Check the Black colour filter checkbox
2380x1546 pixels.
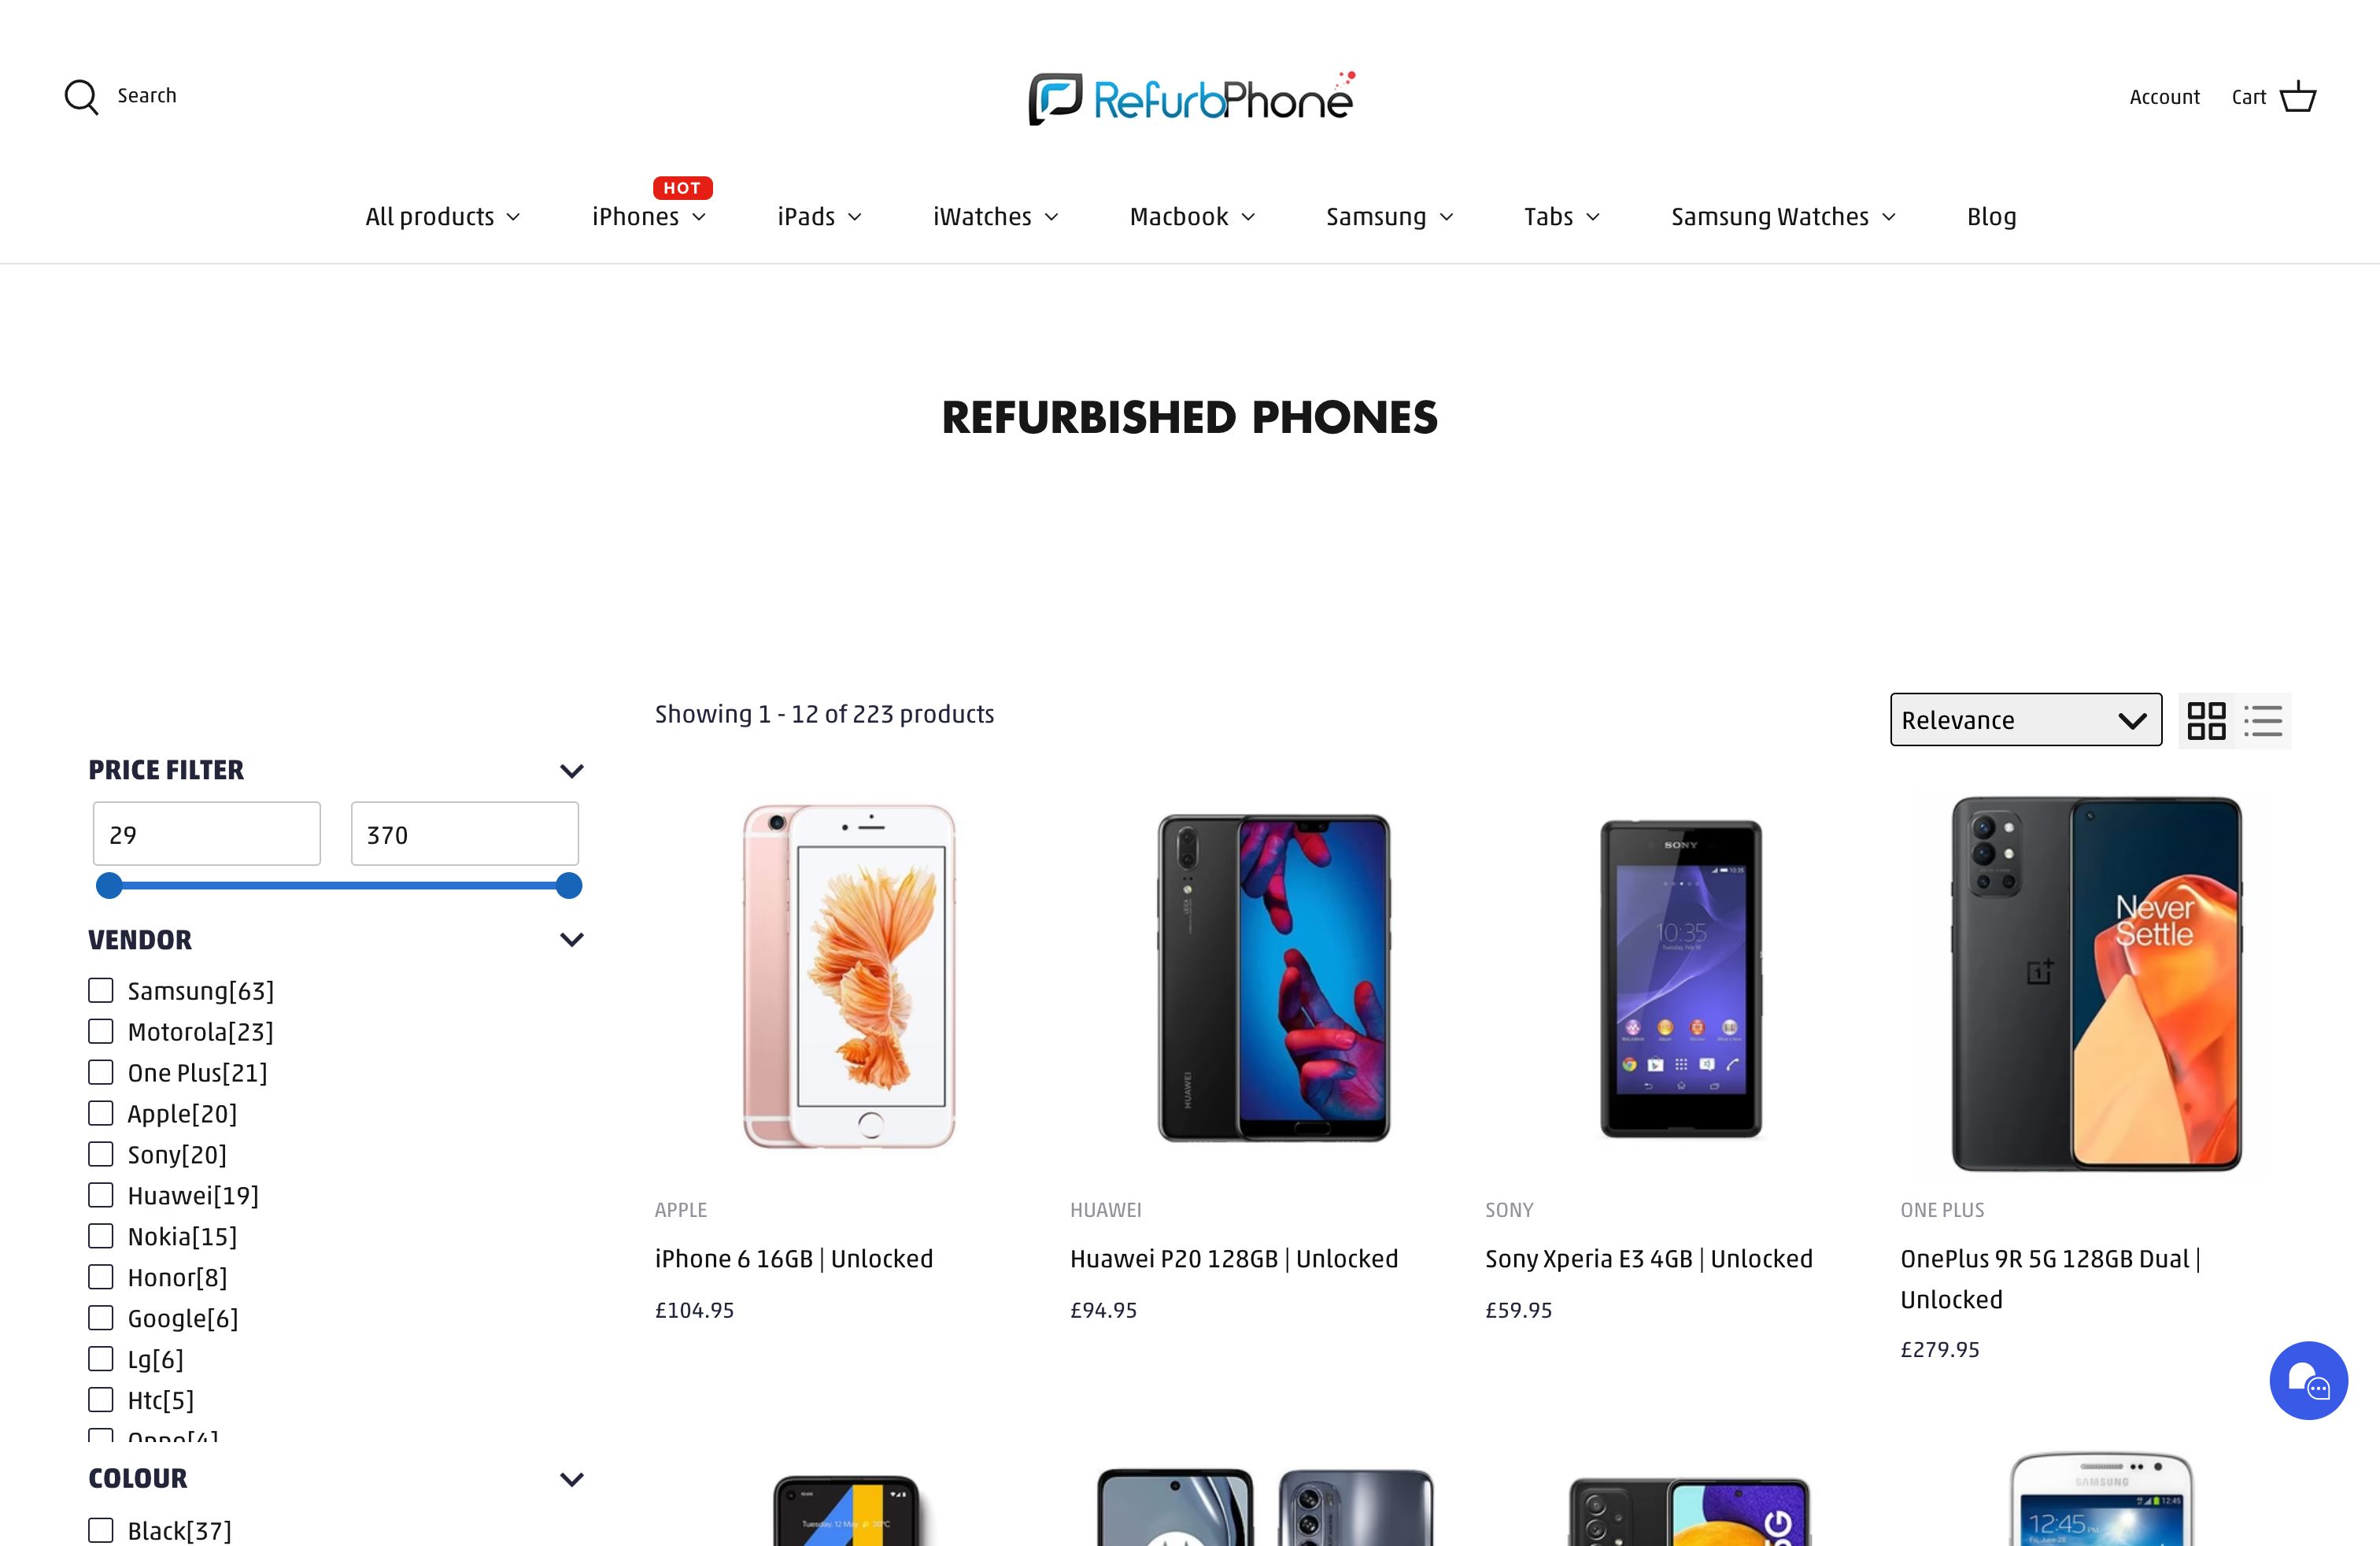pos(99,1530)
